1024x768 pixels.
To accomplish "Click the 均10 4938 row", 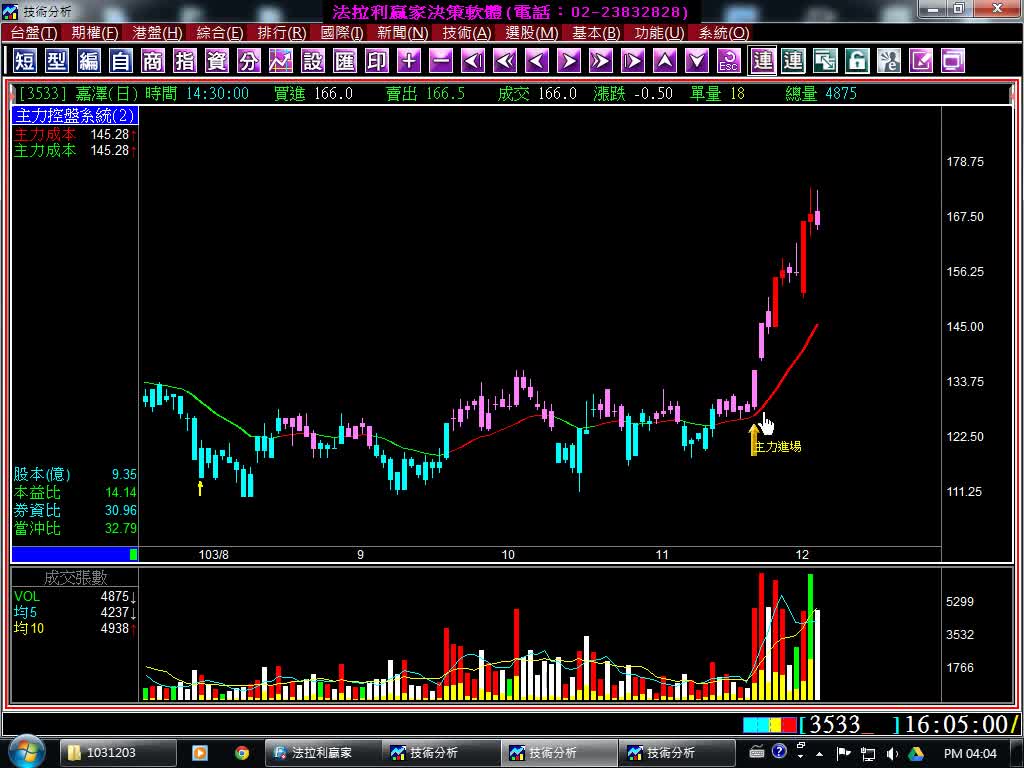I will 74,628.
